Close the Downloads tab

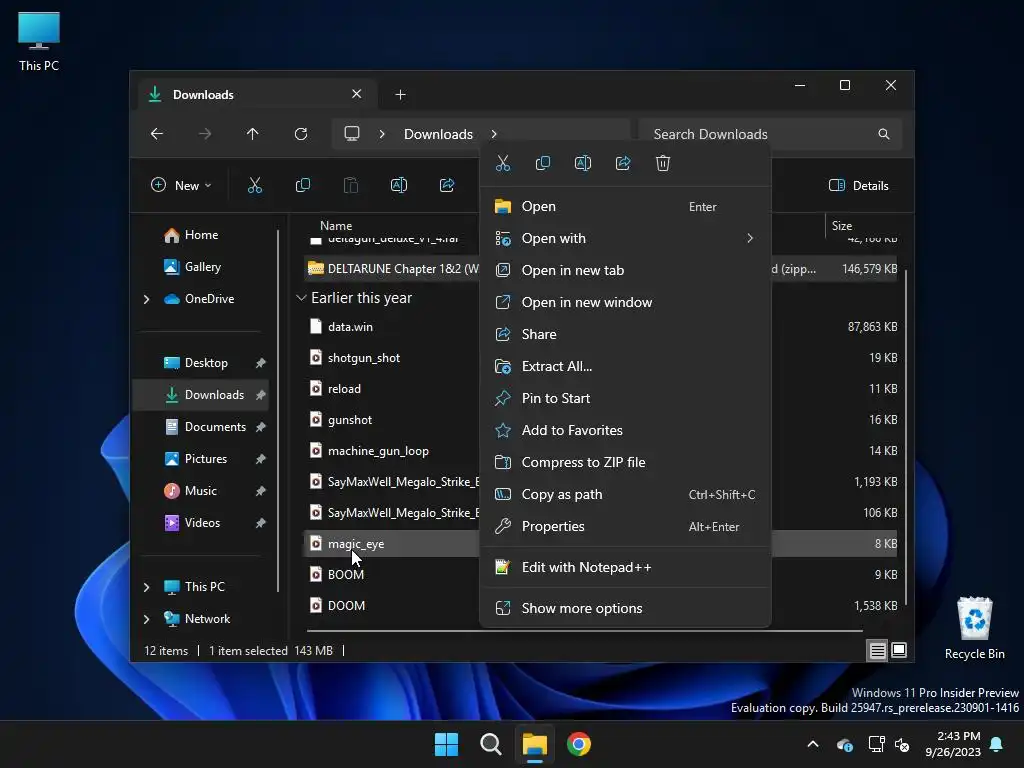357,94
